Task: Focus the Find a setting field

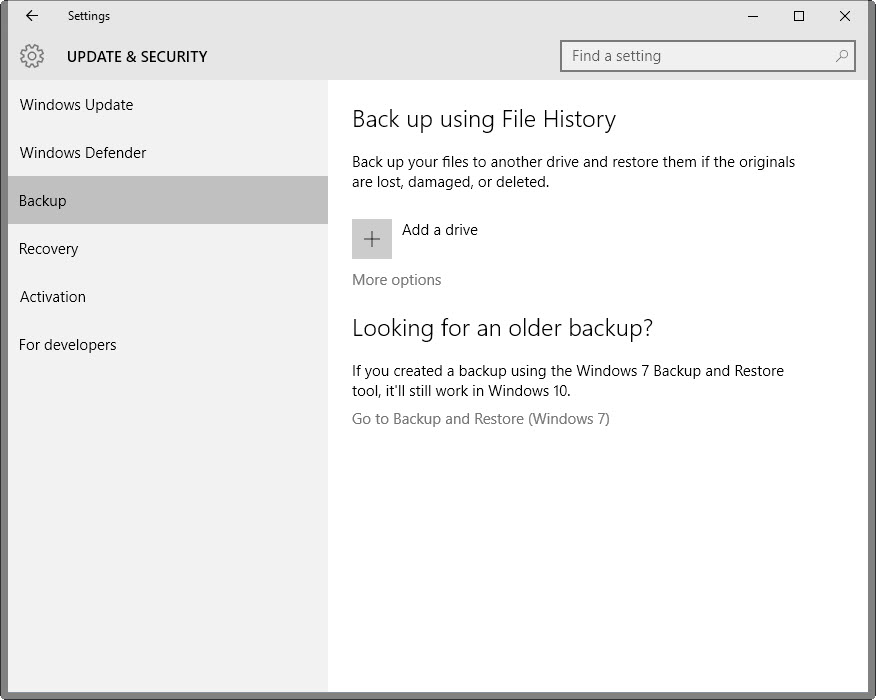Action: [x=707, y=56]
